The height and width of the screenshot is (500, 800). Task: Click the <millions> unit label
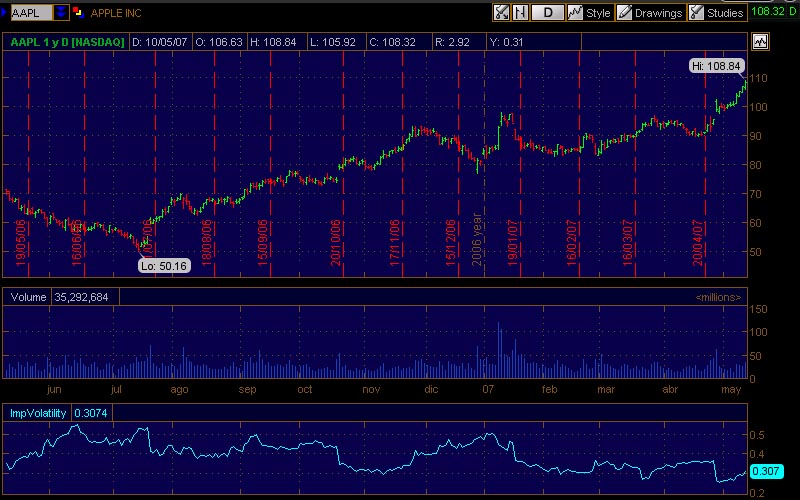(718, 297)
